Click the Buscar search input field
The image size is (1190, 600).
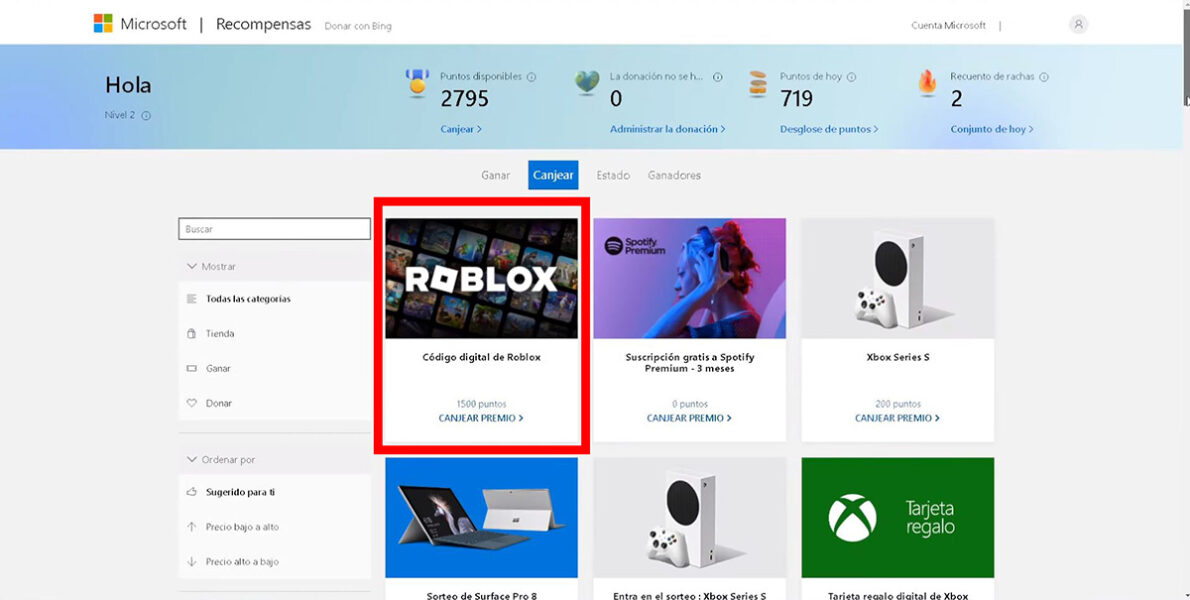(274, 228)
